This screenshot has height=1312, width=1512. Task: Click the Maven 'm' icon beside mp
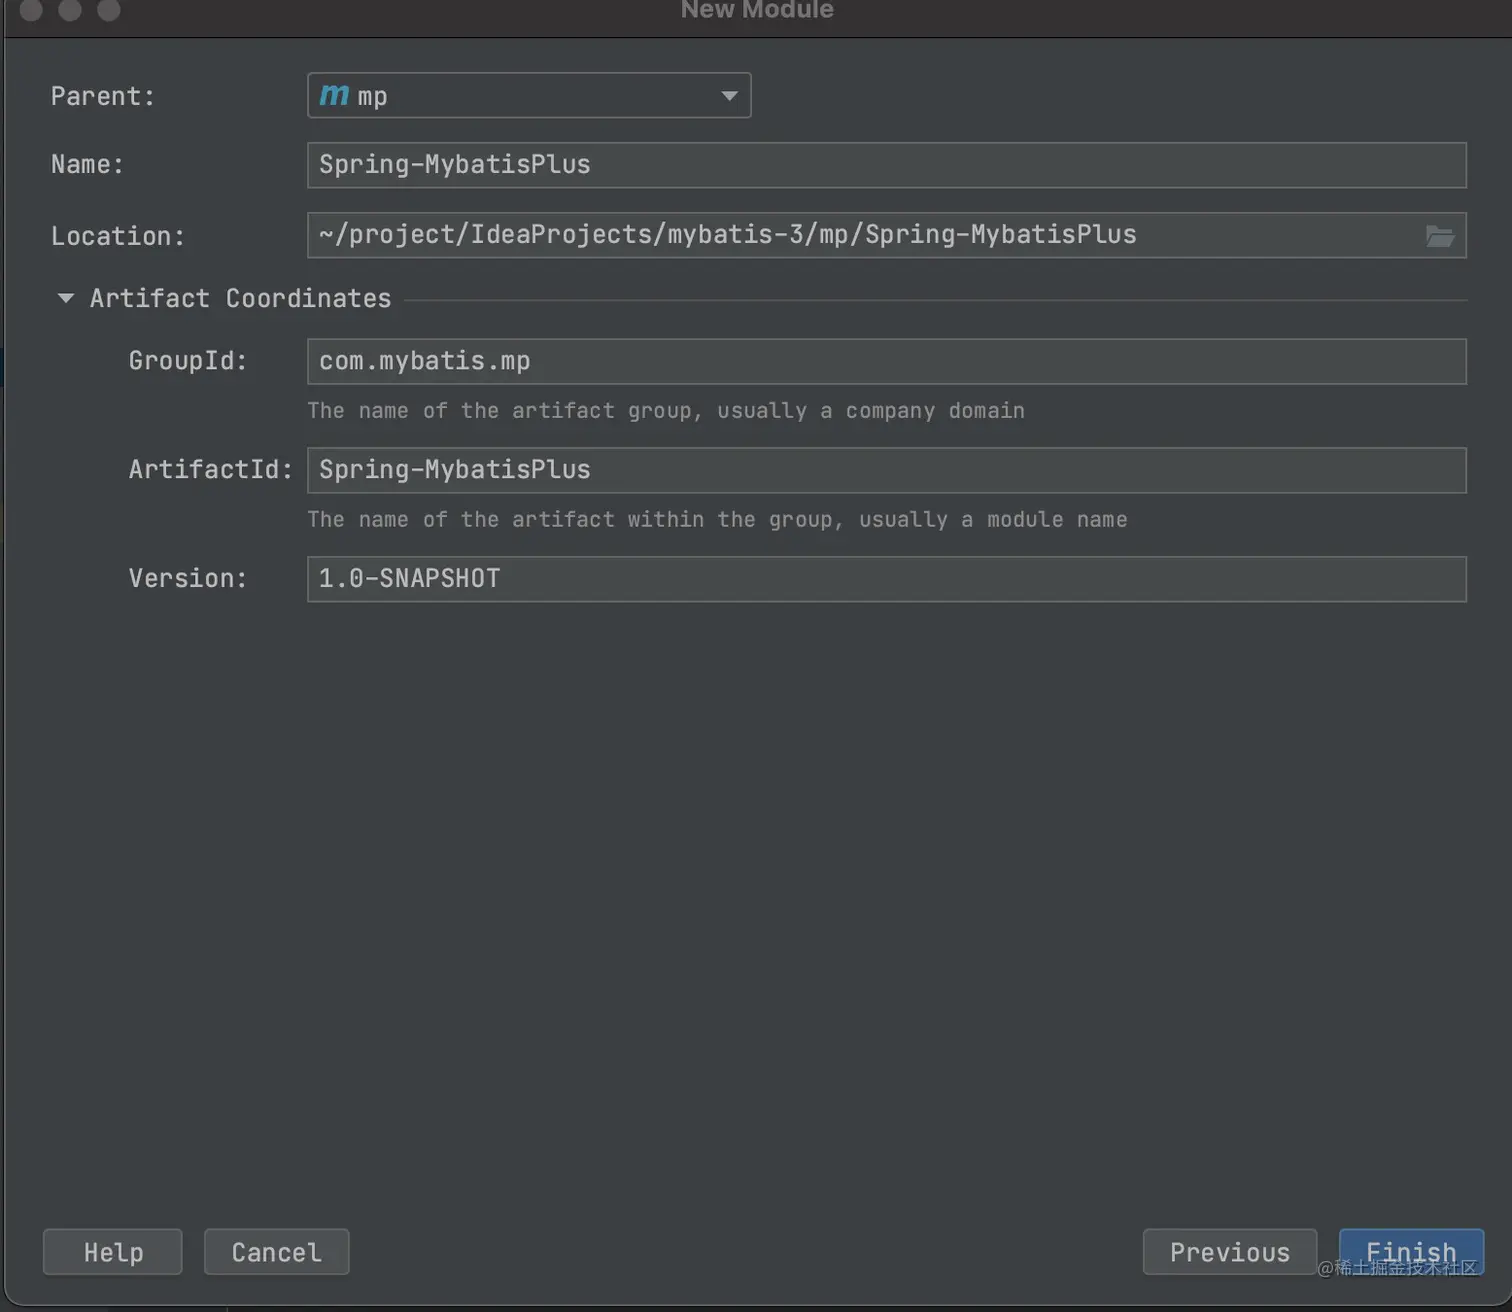334,95
